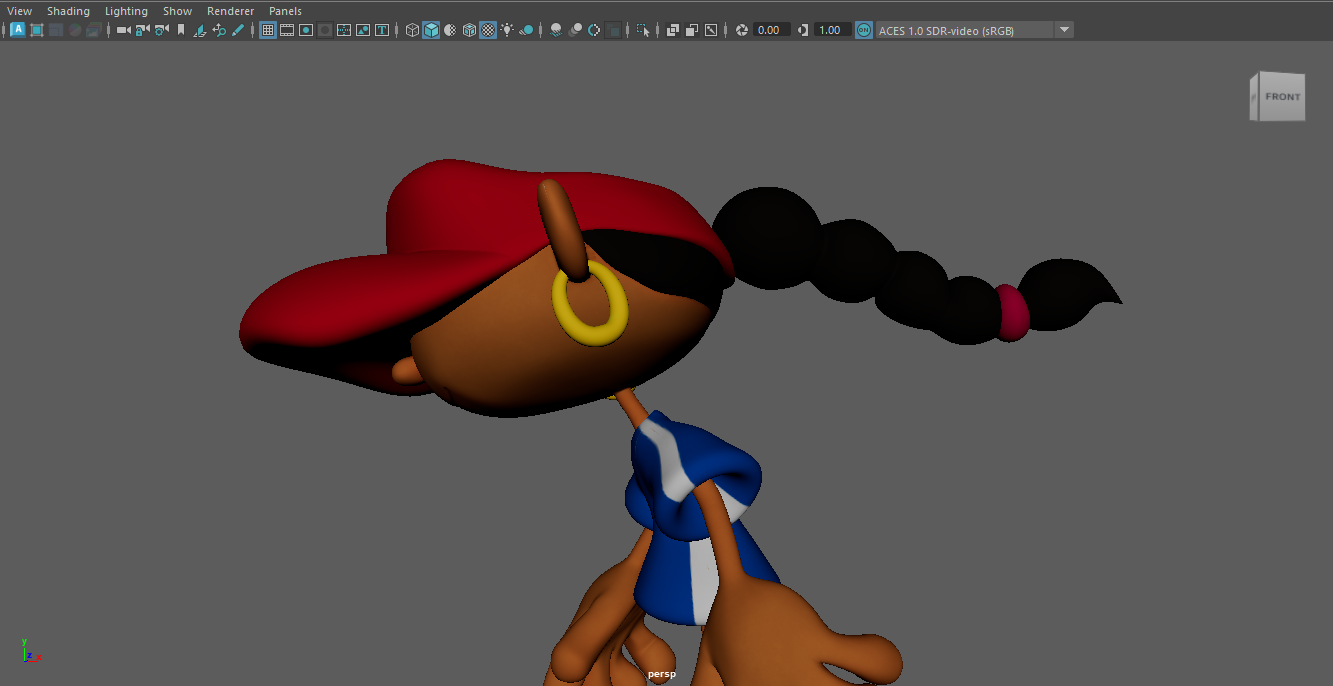Toggle the View Transform ON button

pos(864,30)
